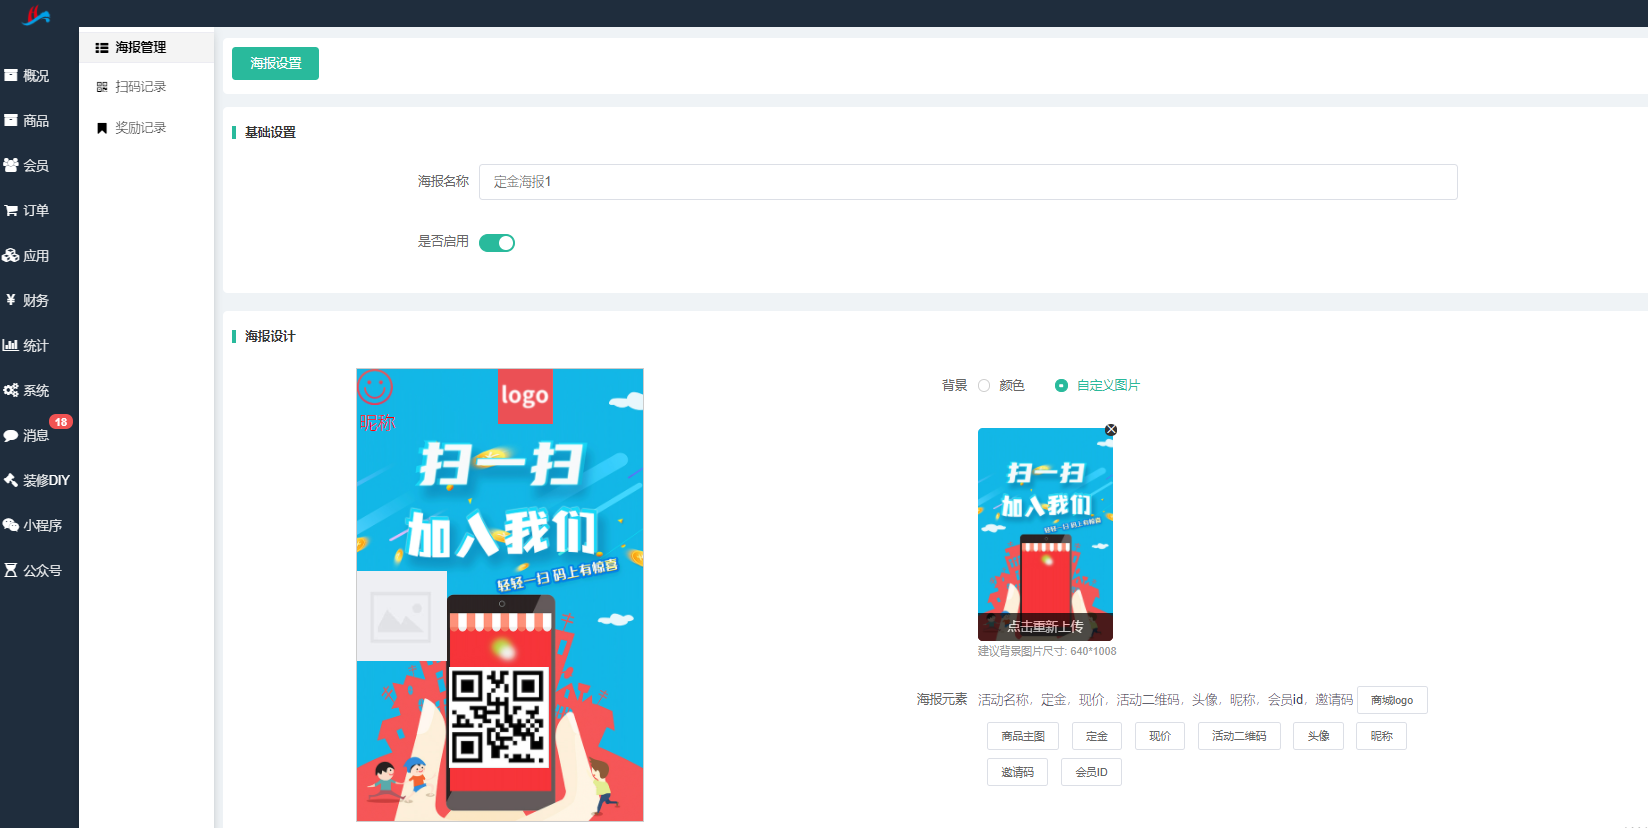Add the 商品主图 element
This screenshot has height=828, width=1648.
point(1023,736)
